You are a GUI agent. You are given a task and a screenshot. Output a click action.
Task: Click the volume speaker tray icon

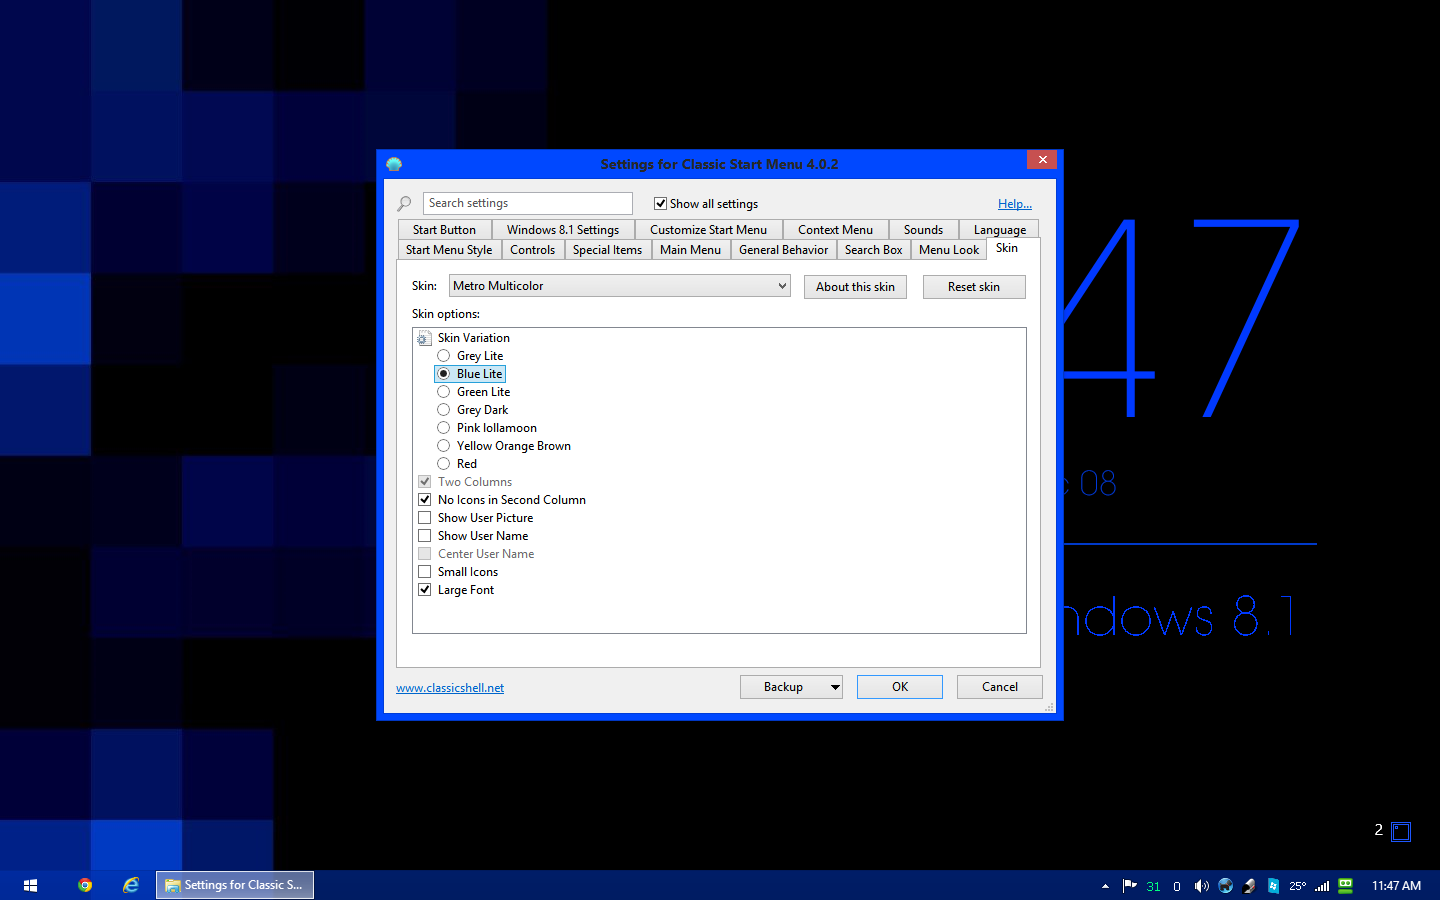[1201, 886]
